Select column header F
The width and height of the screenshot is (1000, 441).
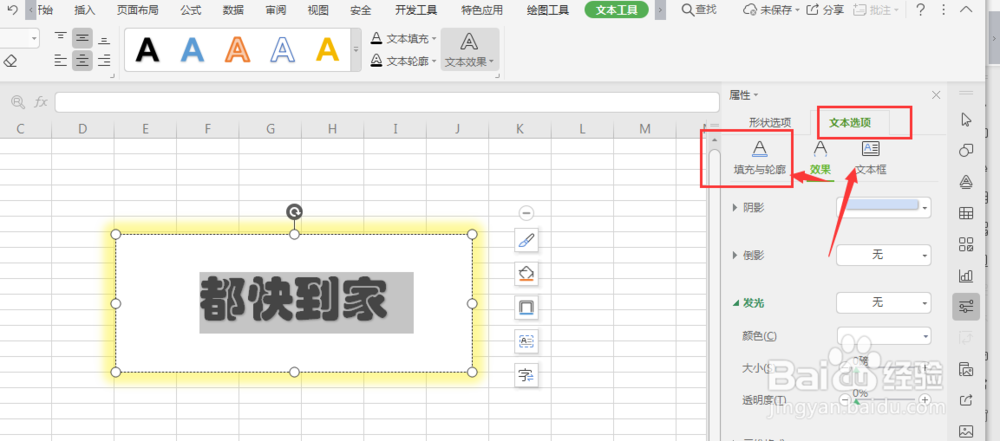coord(208,129)
